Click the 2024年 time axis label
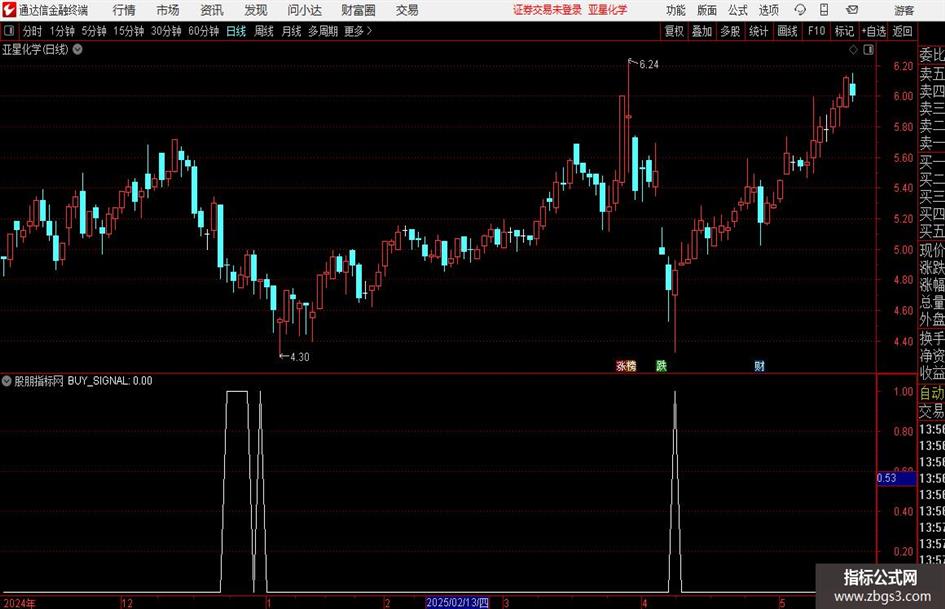This screenshot has height=609, width=945. click(19, 603)
